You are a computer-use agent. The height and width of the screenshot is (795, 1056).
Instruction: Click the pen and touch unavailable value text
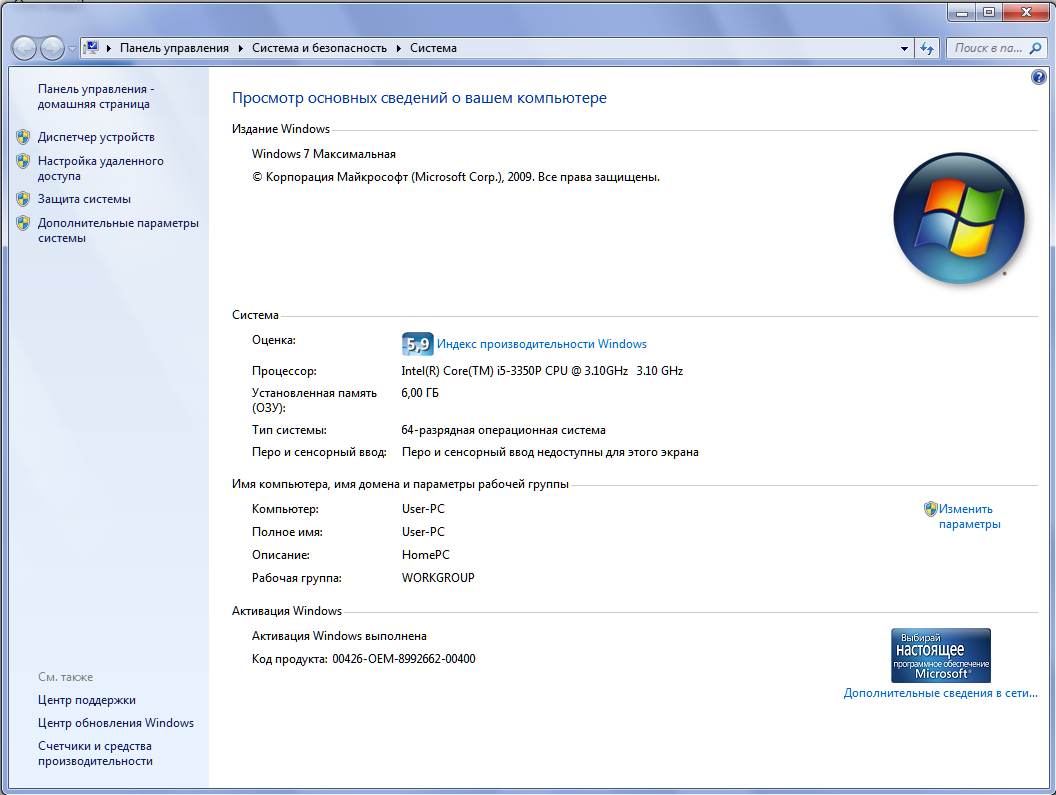[x=550, y=452]
